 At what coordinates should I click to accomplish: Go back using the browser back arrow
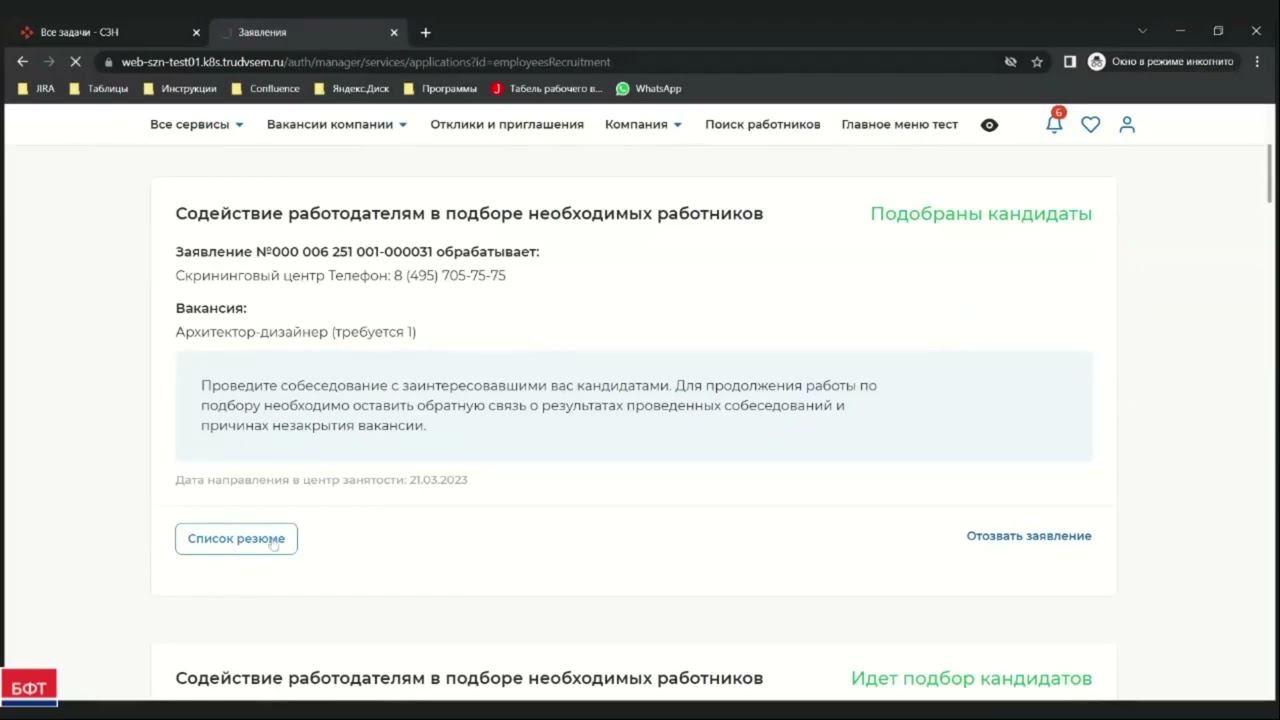coord(22,62)
